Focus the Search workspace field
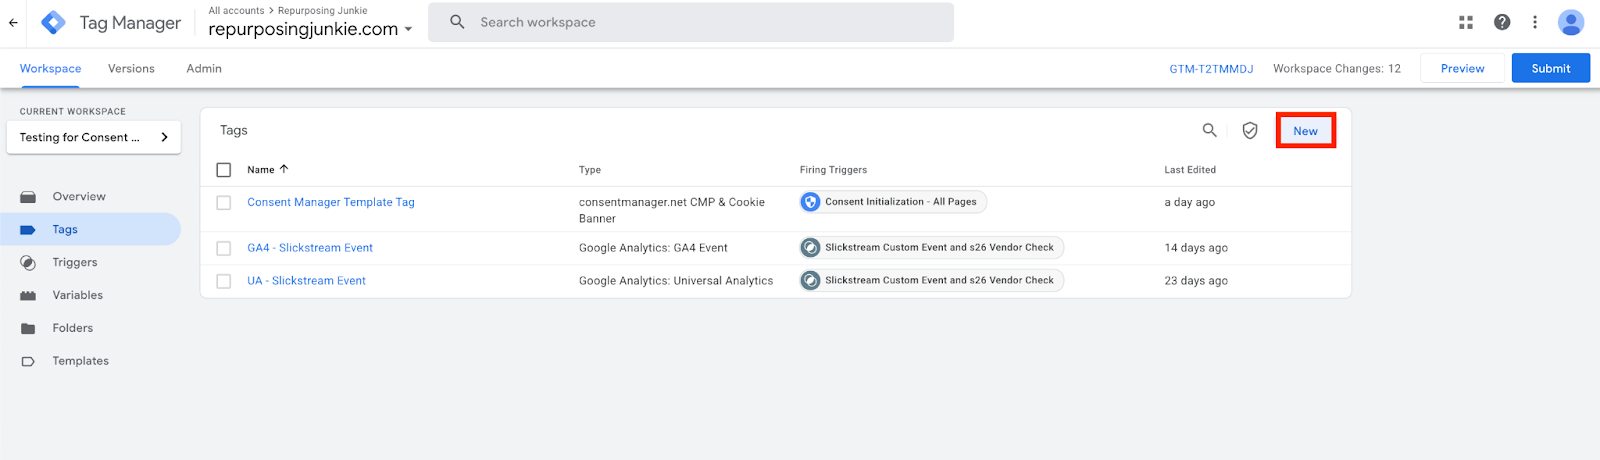 [x=691, y=22]
